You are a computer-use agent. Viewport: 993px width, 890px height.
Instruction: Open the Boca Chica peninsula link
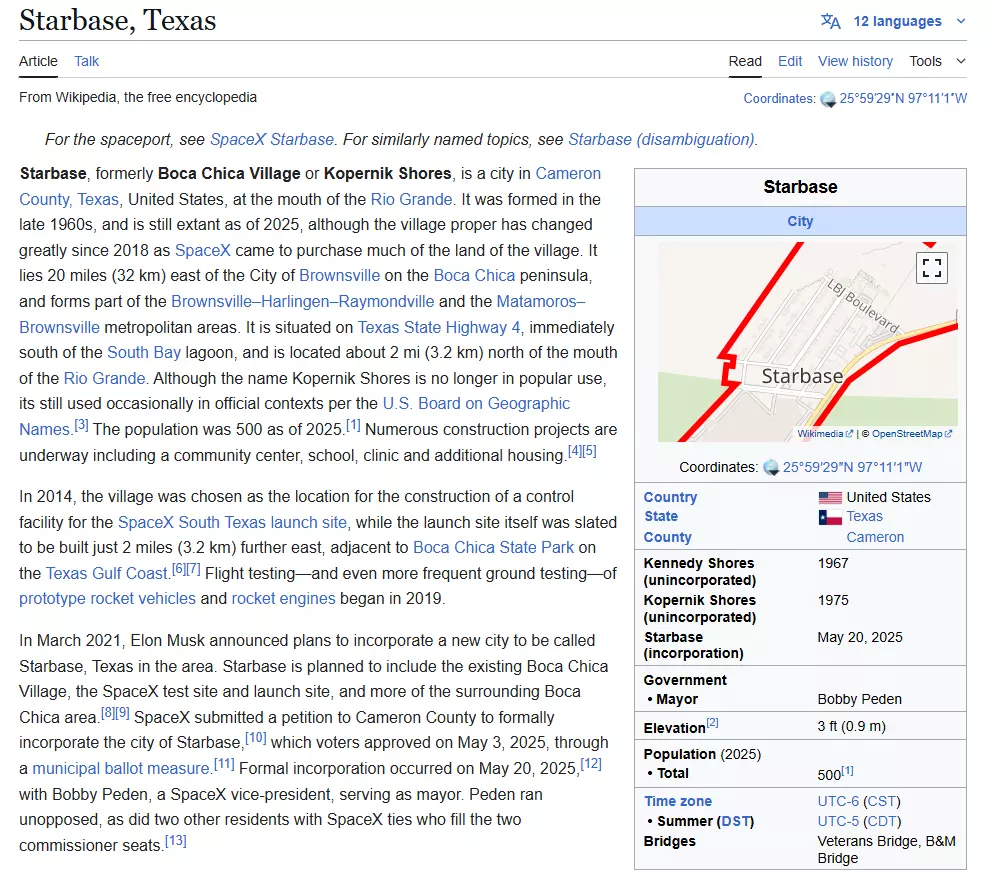click(x=474, y=276)
